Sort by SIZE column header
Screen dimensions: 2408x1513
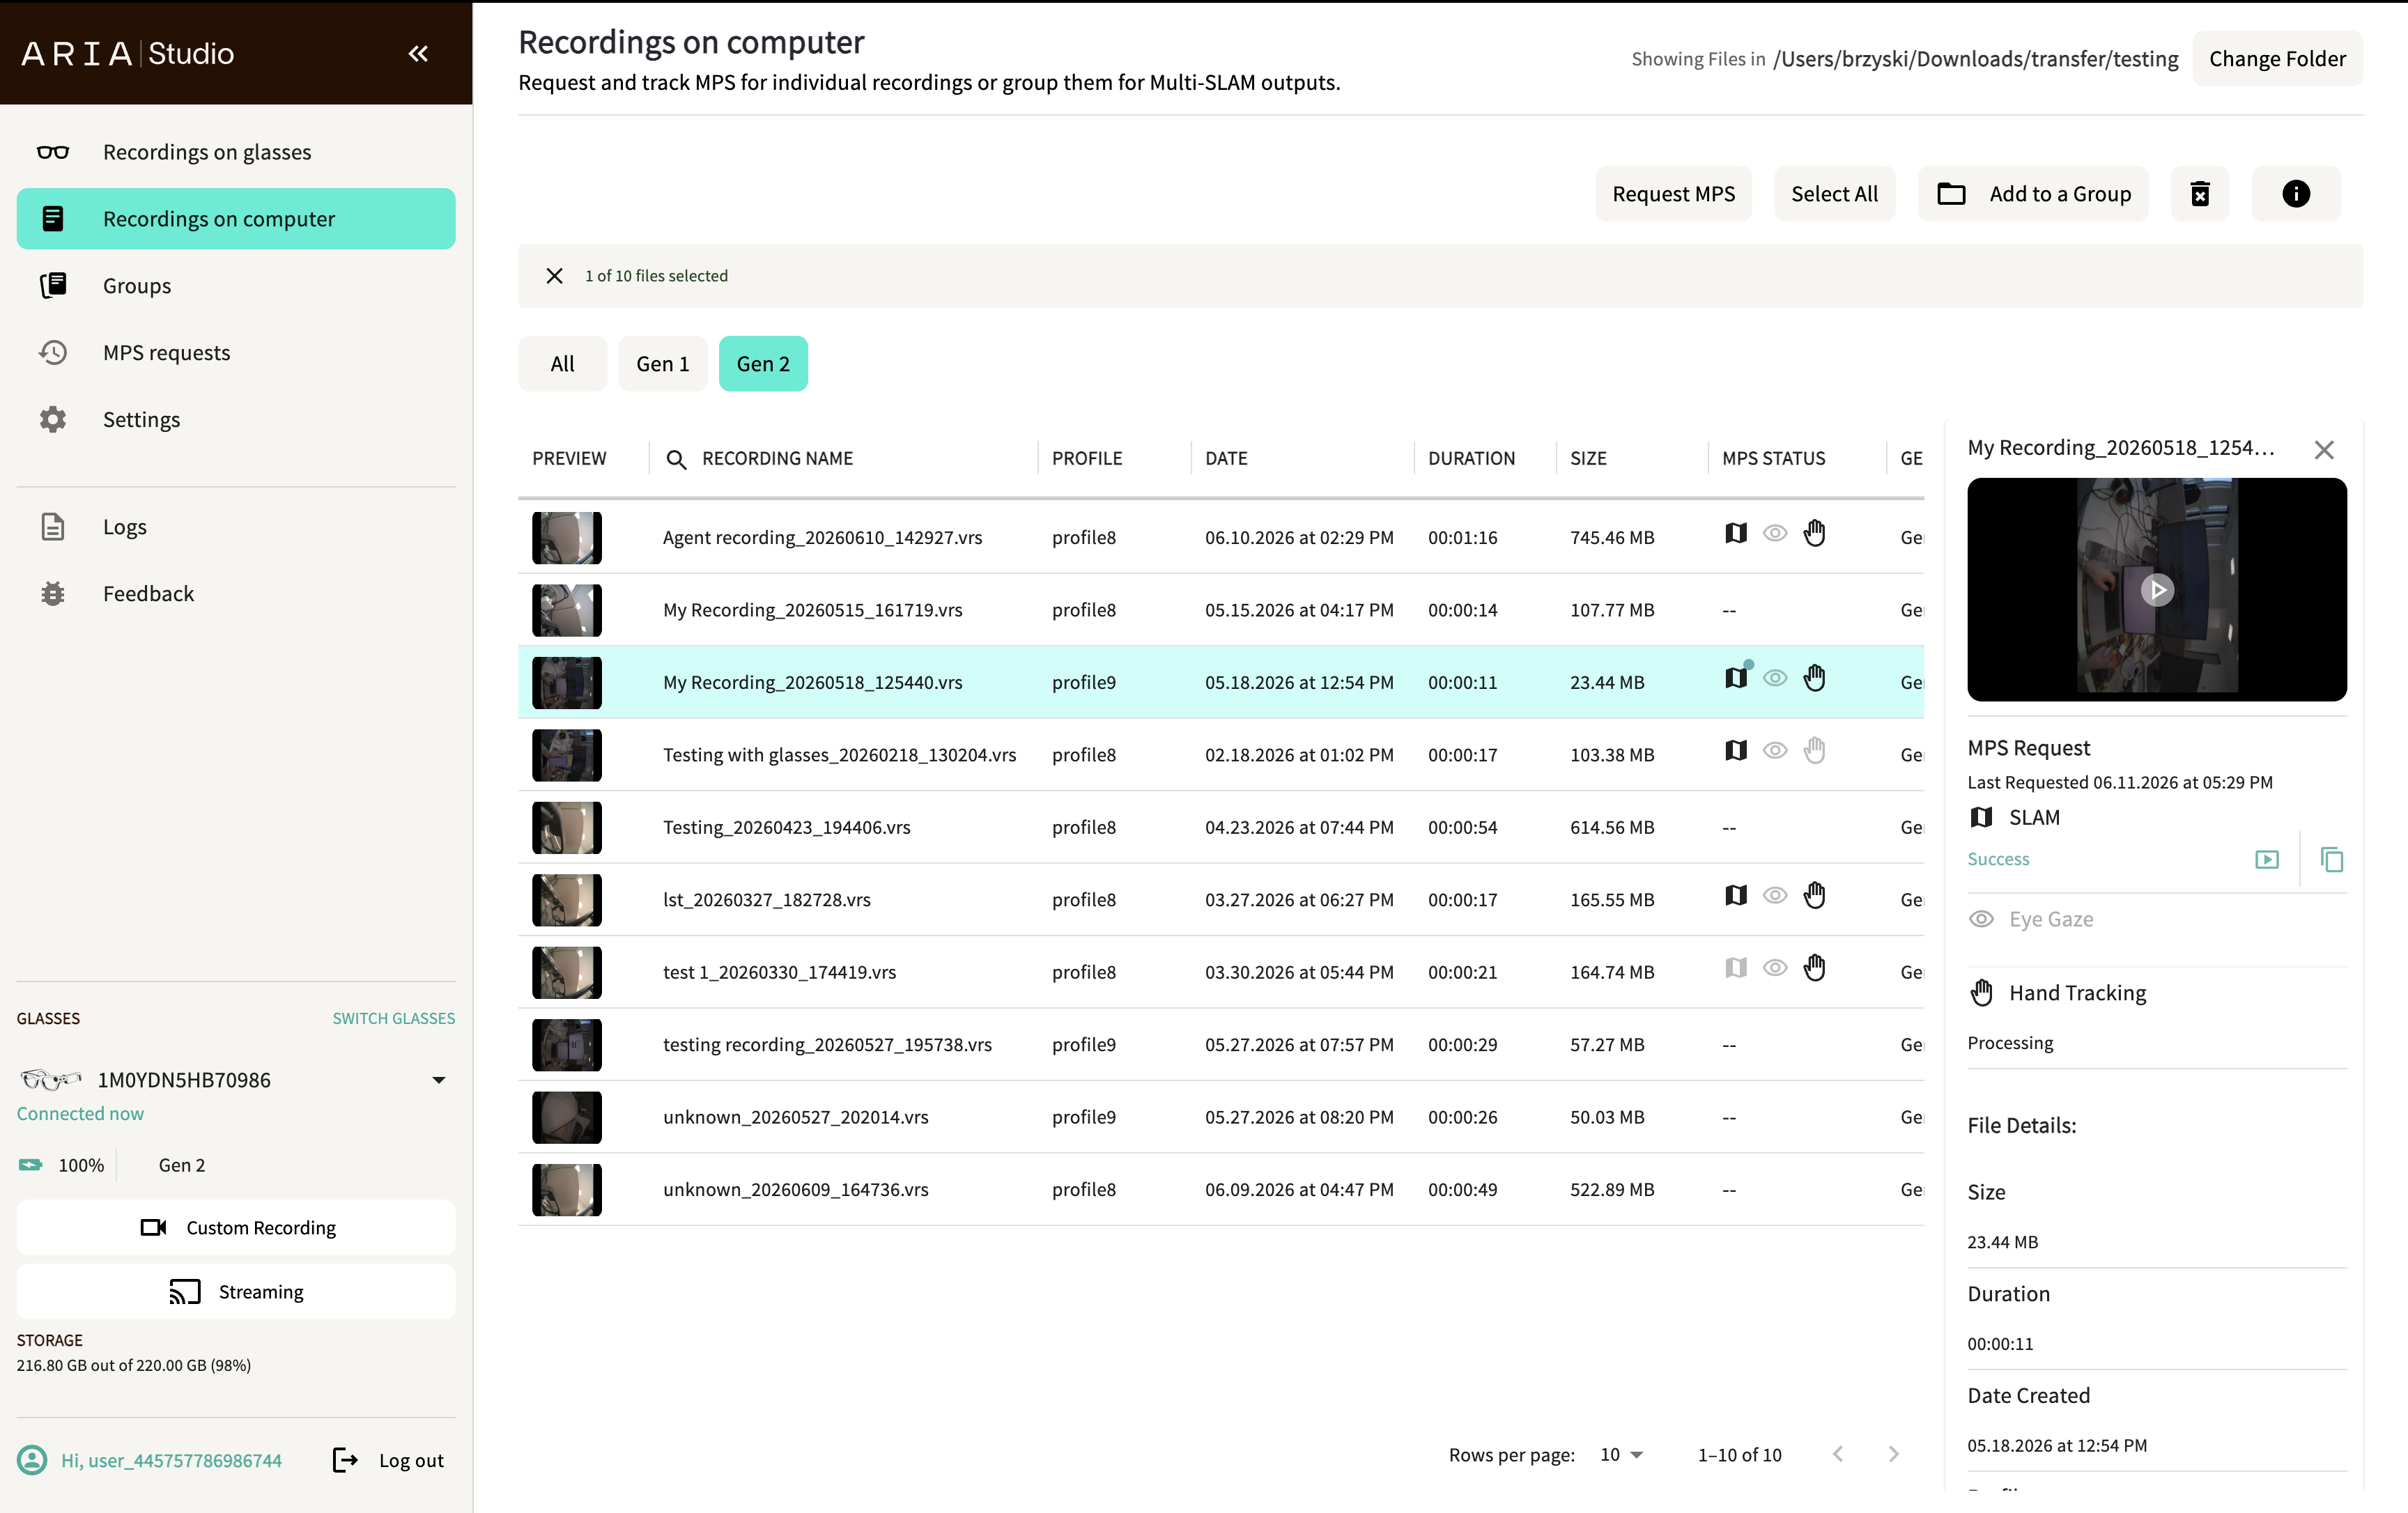point(1588,459)
